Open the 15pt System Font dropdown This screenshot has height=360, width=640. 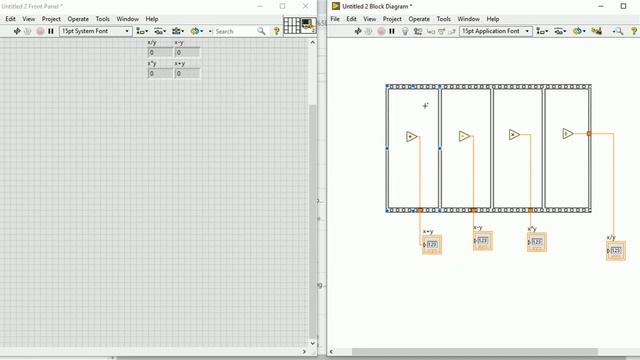(x=96, y=31)
